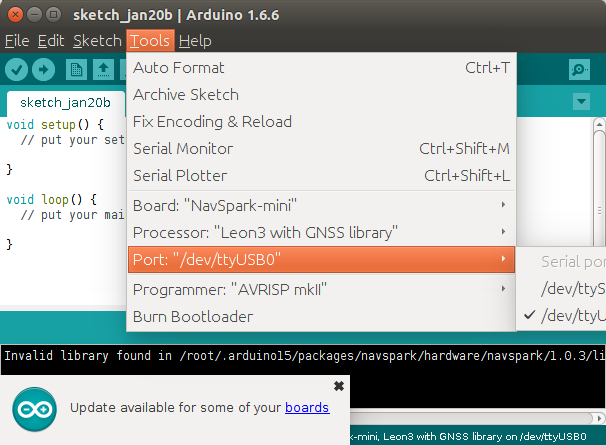Close the Arduino window
Image resolution: width=606 pixels, height=445 pixels.
point(15,15)
